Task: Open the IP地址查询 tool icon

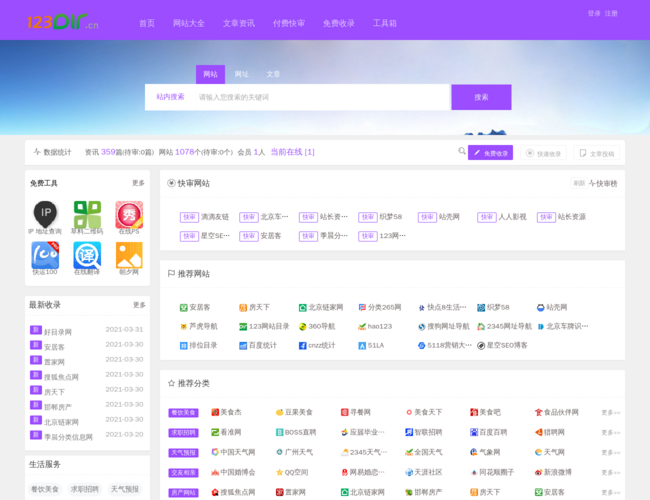Action: tap(45, 214)
